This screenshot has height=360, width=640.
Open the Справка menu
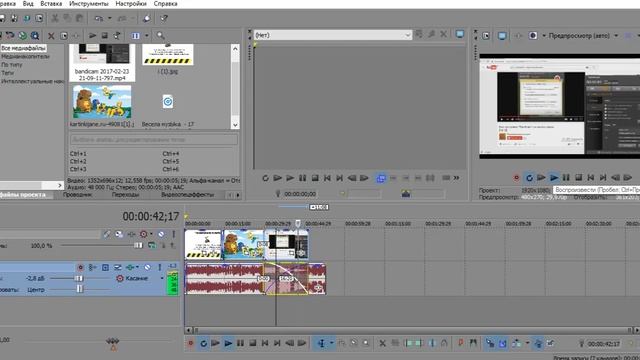[165, 4]
